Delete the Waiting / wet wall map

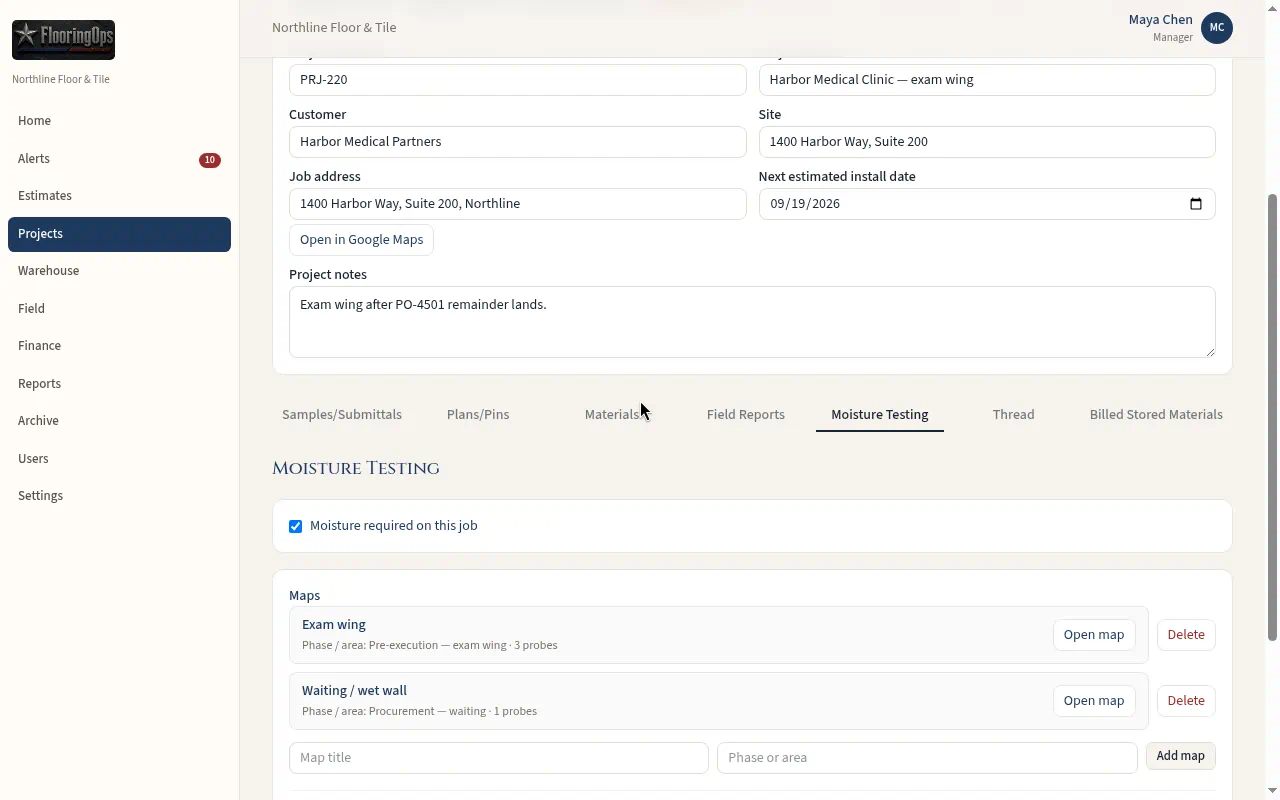[1186, 701]
